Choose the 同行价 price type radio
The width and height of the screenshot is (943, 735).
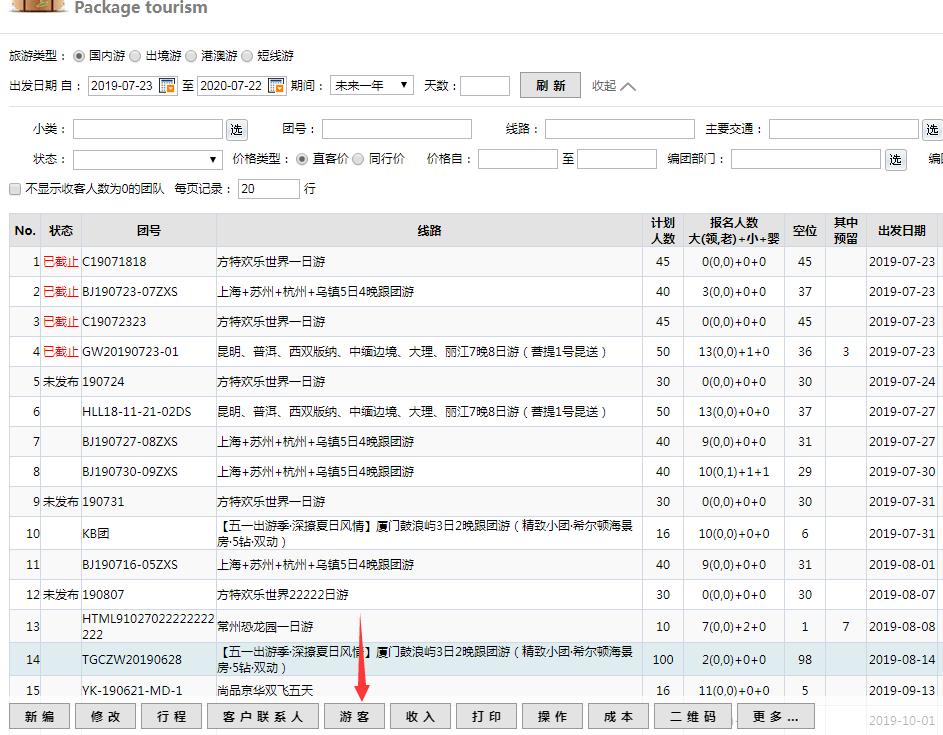(x=358, y=159)
